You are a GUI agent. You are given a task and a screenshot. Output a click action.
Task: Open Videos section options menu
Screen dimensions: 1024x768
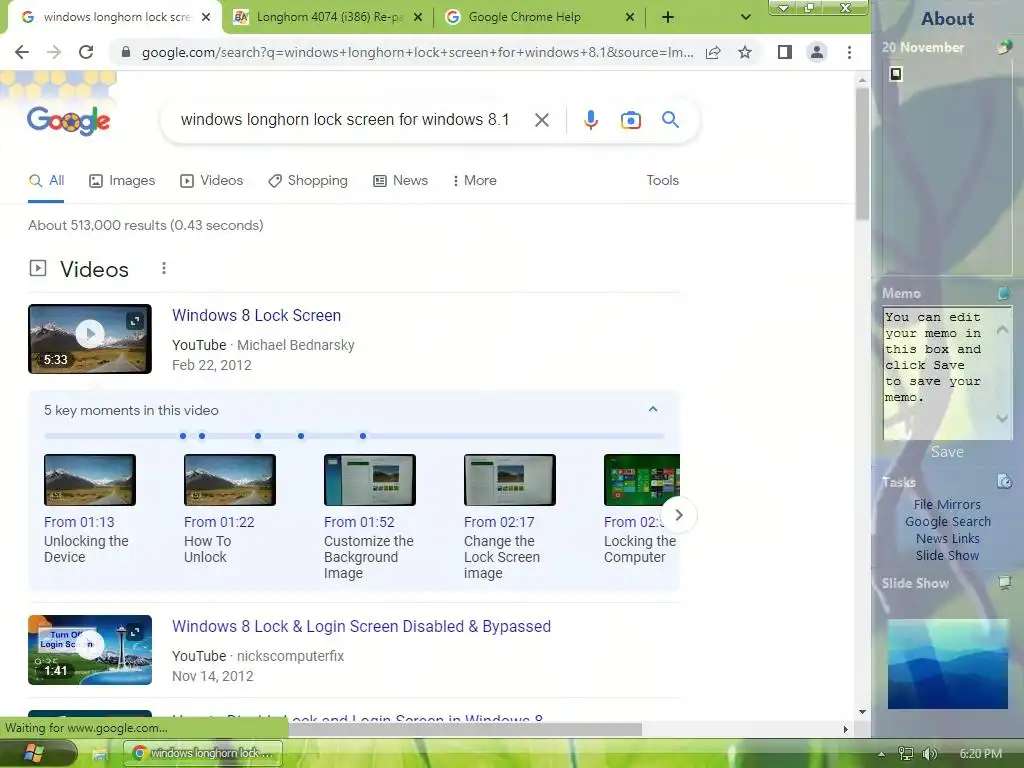164,268
